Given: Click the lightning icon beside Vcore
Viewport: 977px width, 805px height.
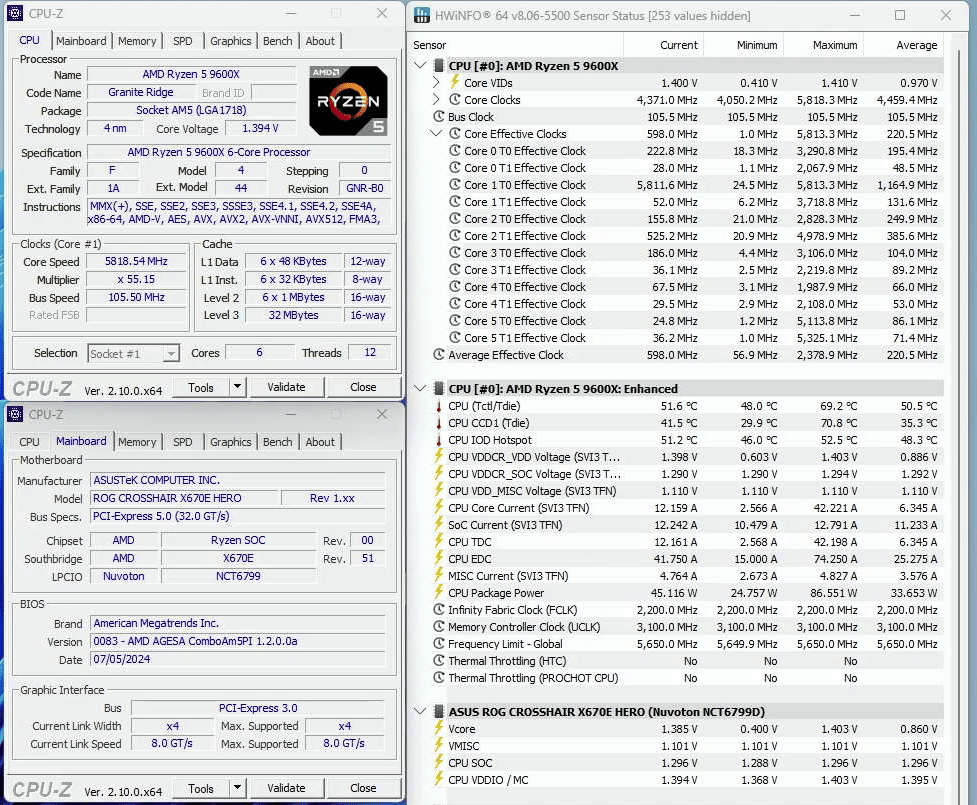Looking at the screenshot, I should point(439,728).
